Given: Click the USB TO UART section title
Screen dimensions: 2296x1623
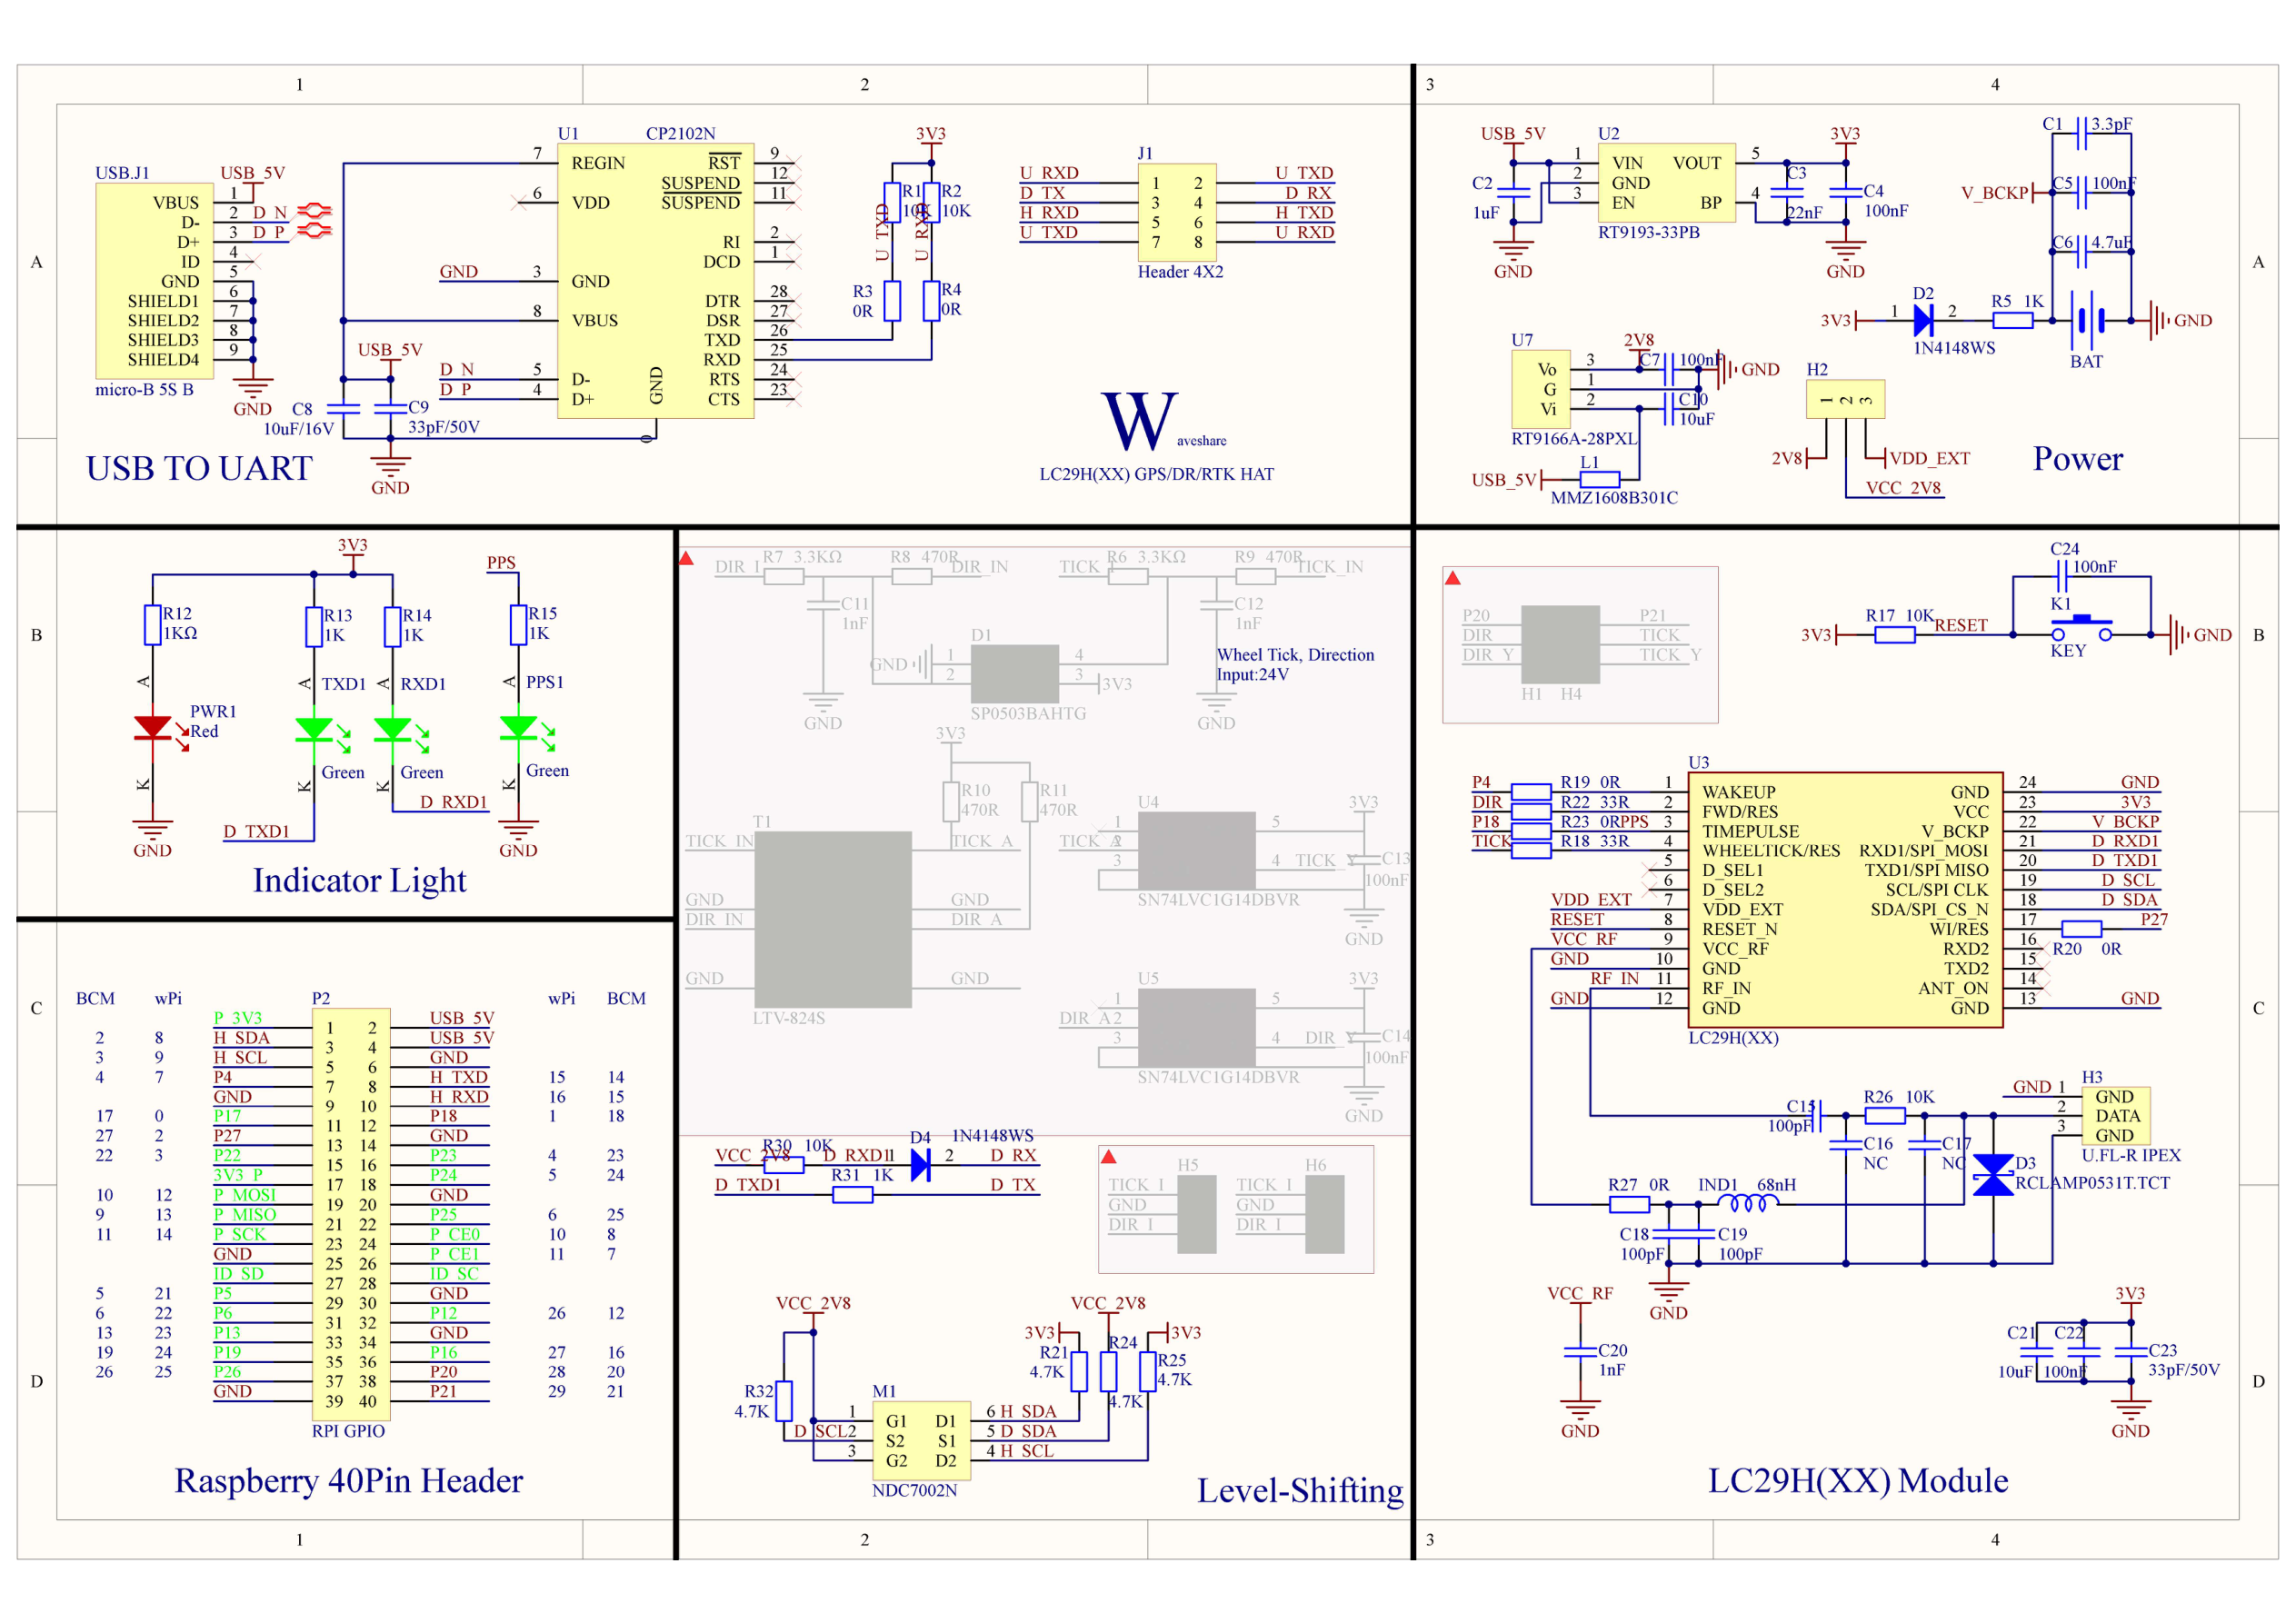Looking at the screenshot, I should tap(199, 468).
